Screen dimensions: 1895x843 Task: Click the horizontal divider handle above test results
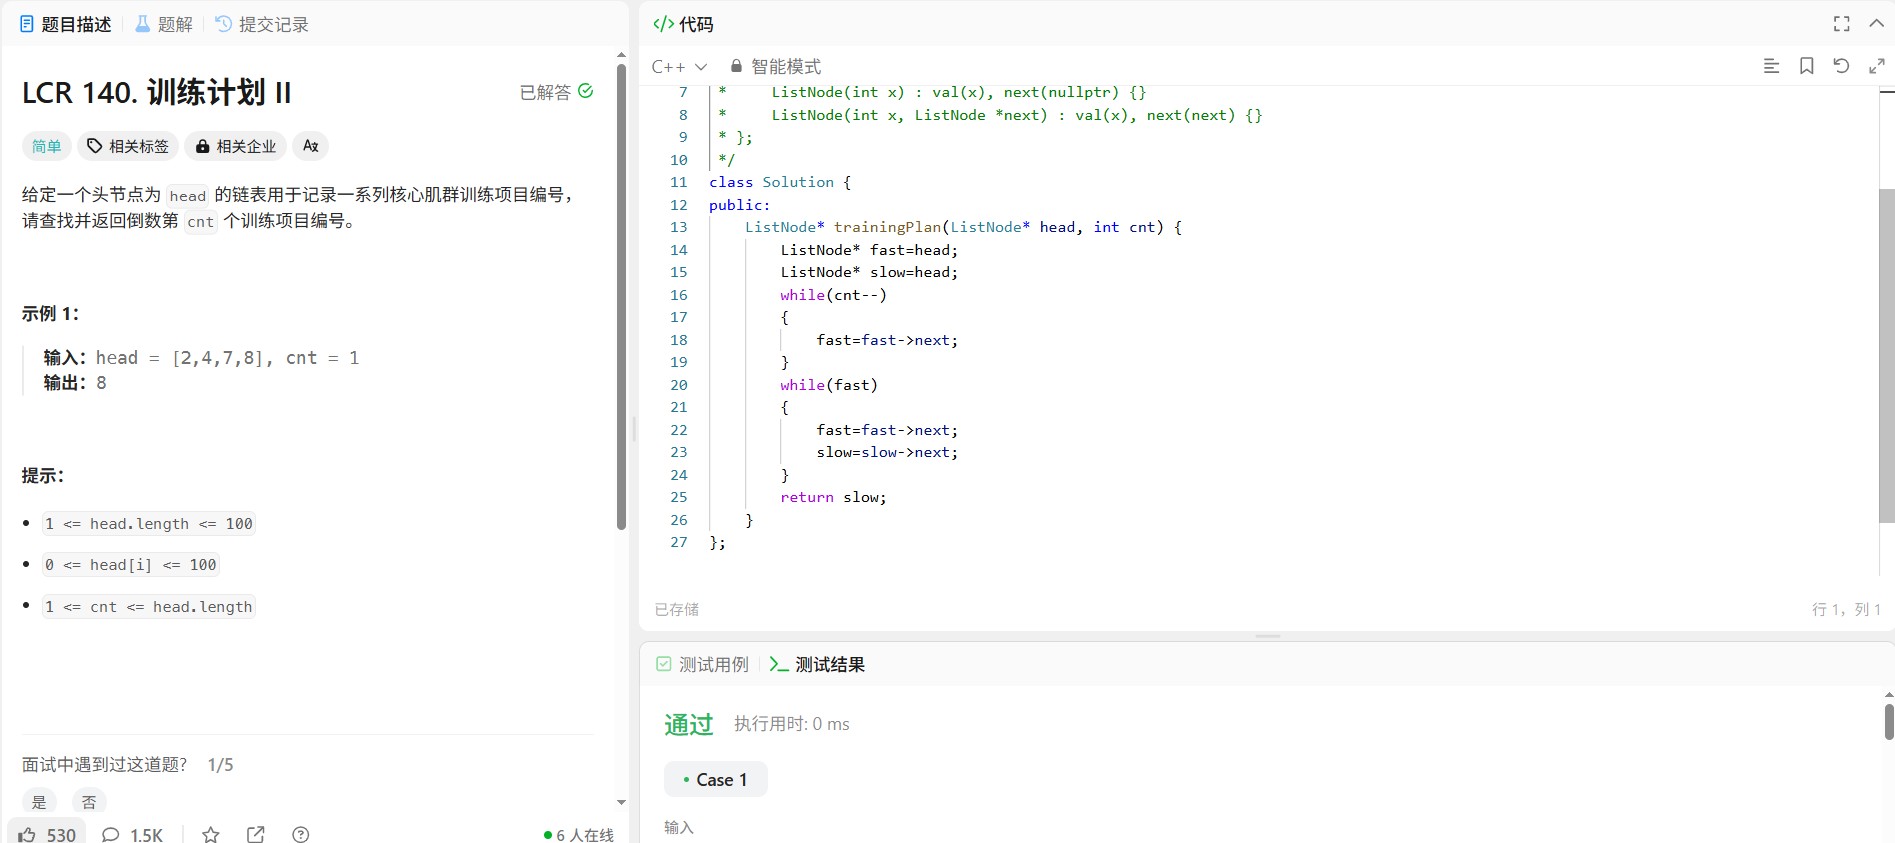1268,636
